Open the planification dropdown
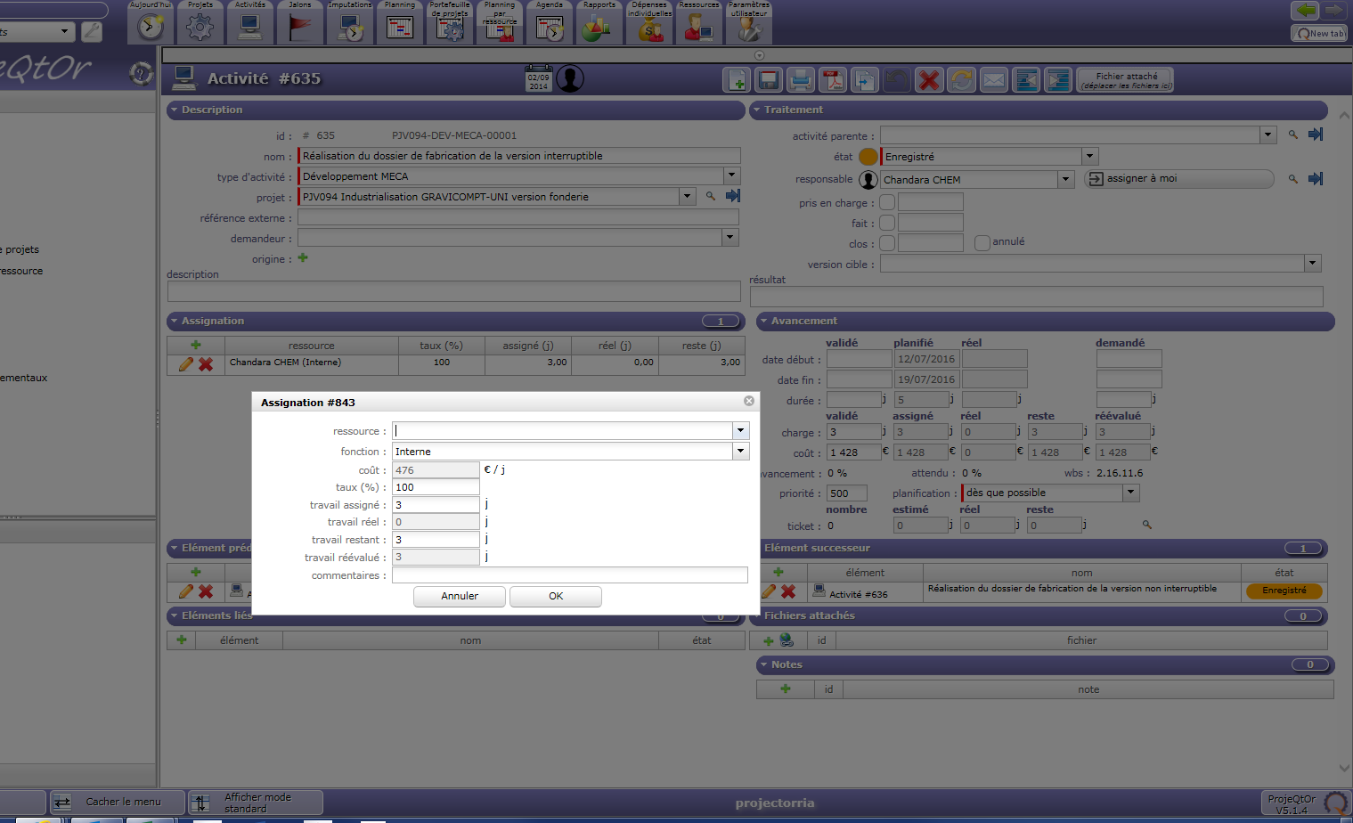 click(x=1130, y=493)
